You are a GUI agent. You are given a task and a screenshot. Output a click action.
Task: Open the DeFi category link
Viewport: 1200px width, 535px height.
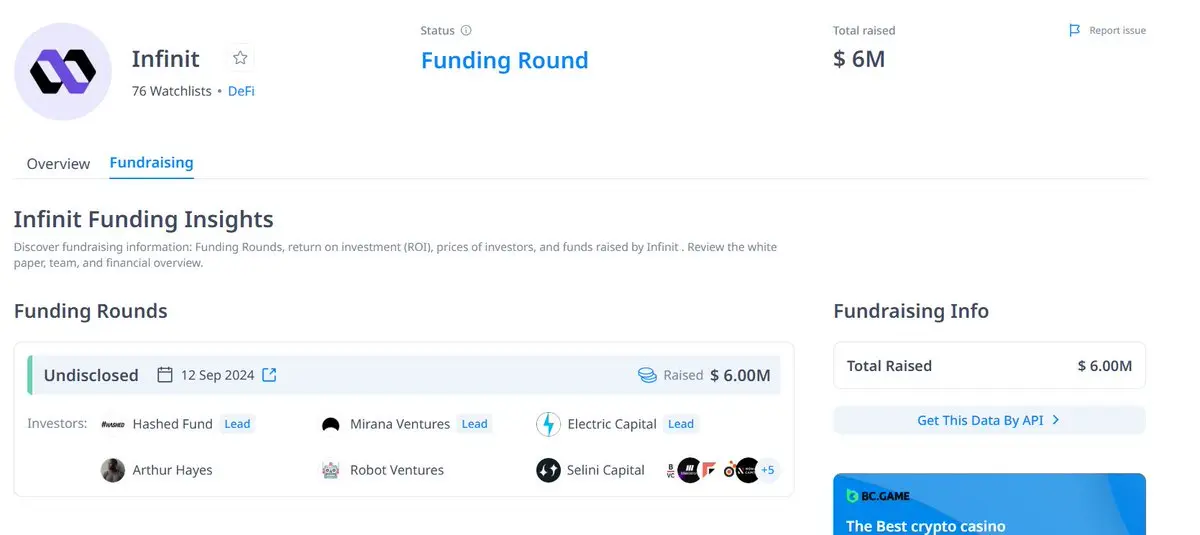241,91
